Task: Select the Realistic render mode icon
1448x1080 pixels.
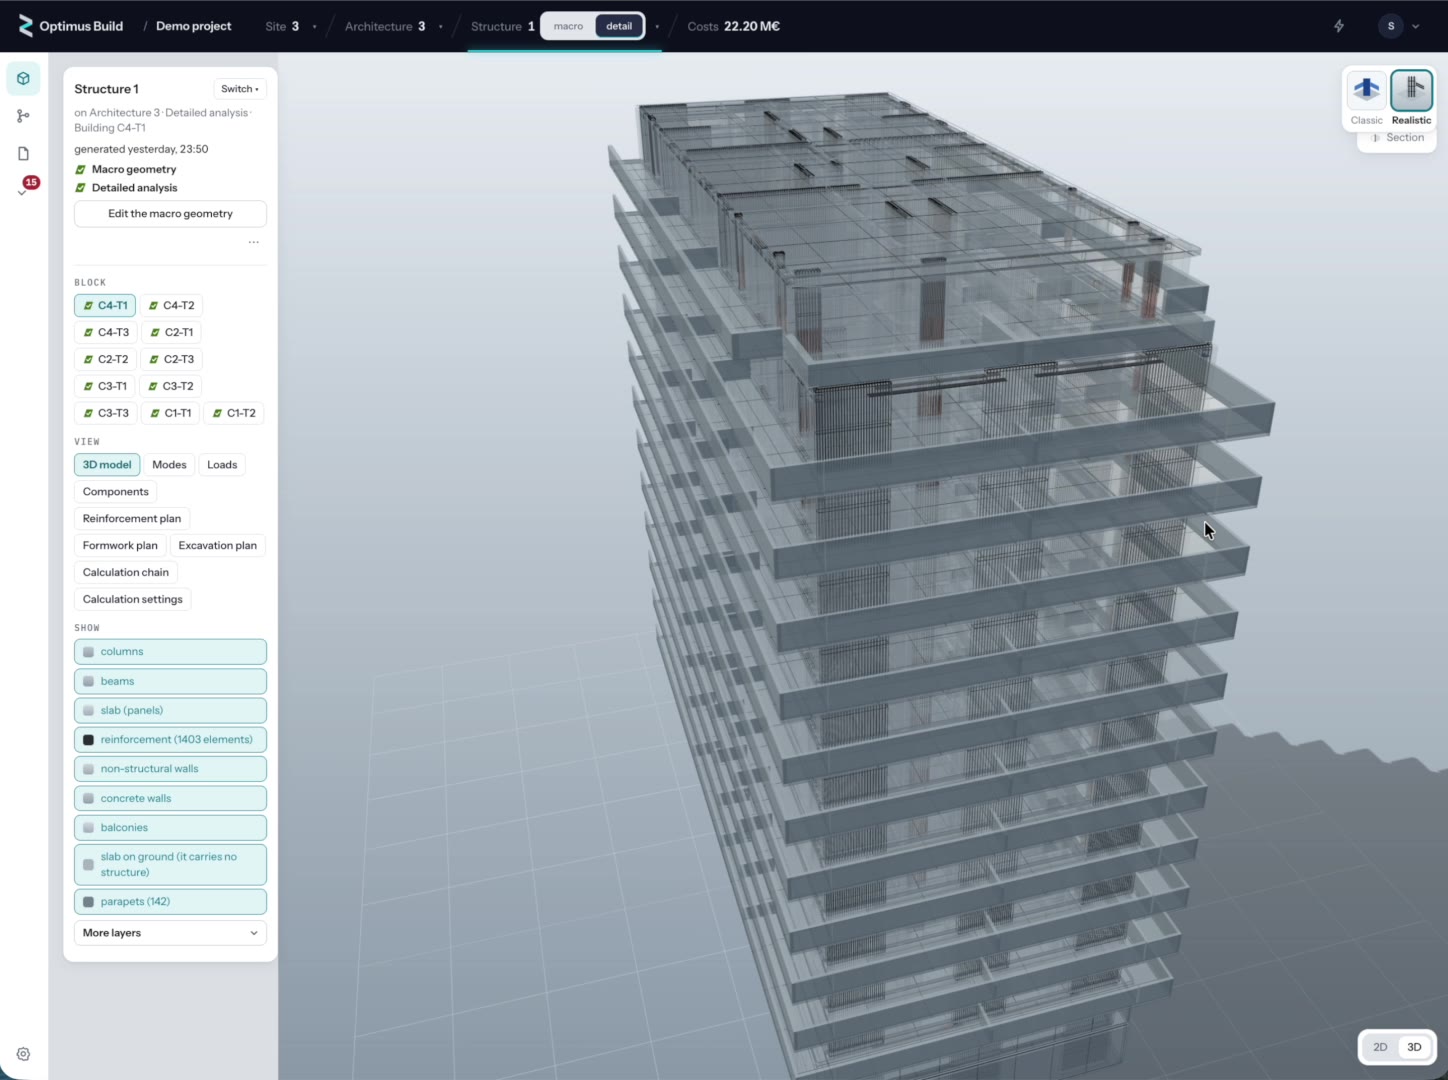Action: click(1411, 90)
